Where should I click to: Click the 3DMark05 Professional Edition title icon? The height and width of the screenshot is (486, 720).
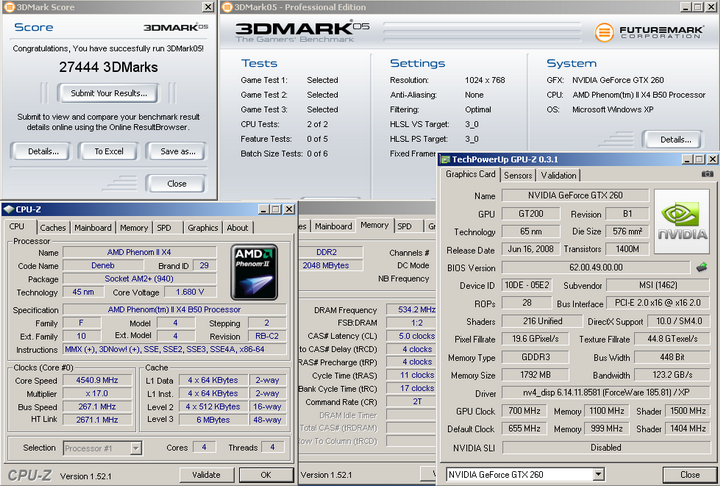tap(227, 7)
